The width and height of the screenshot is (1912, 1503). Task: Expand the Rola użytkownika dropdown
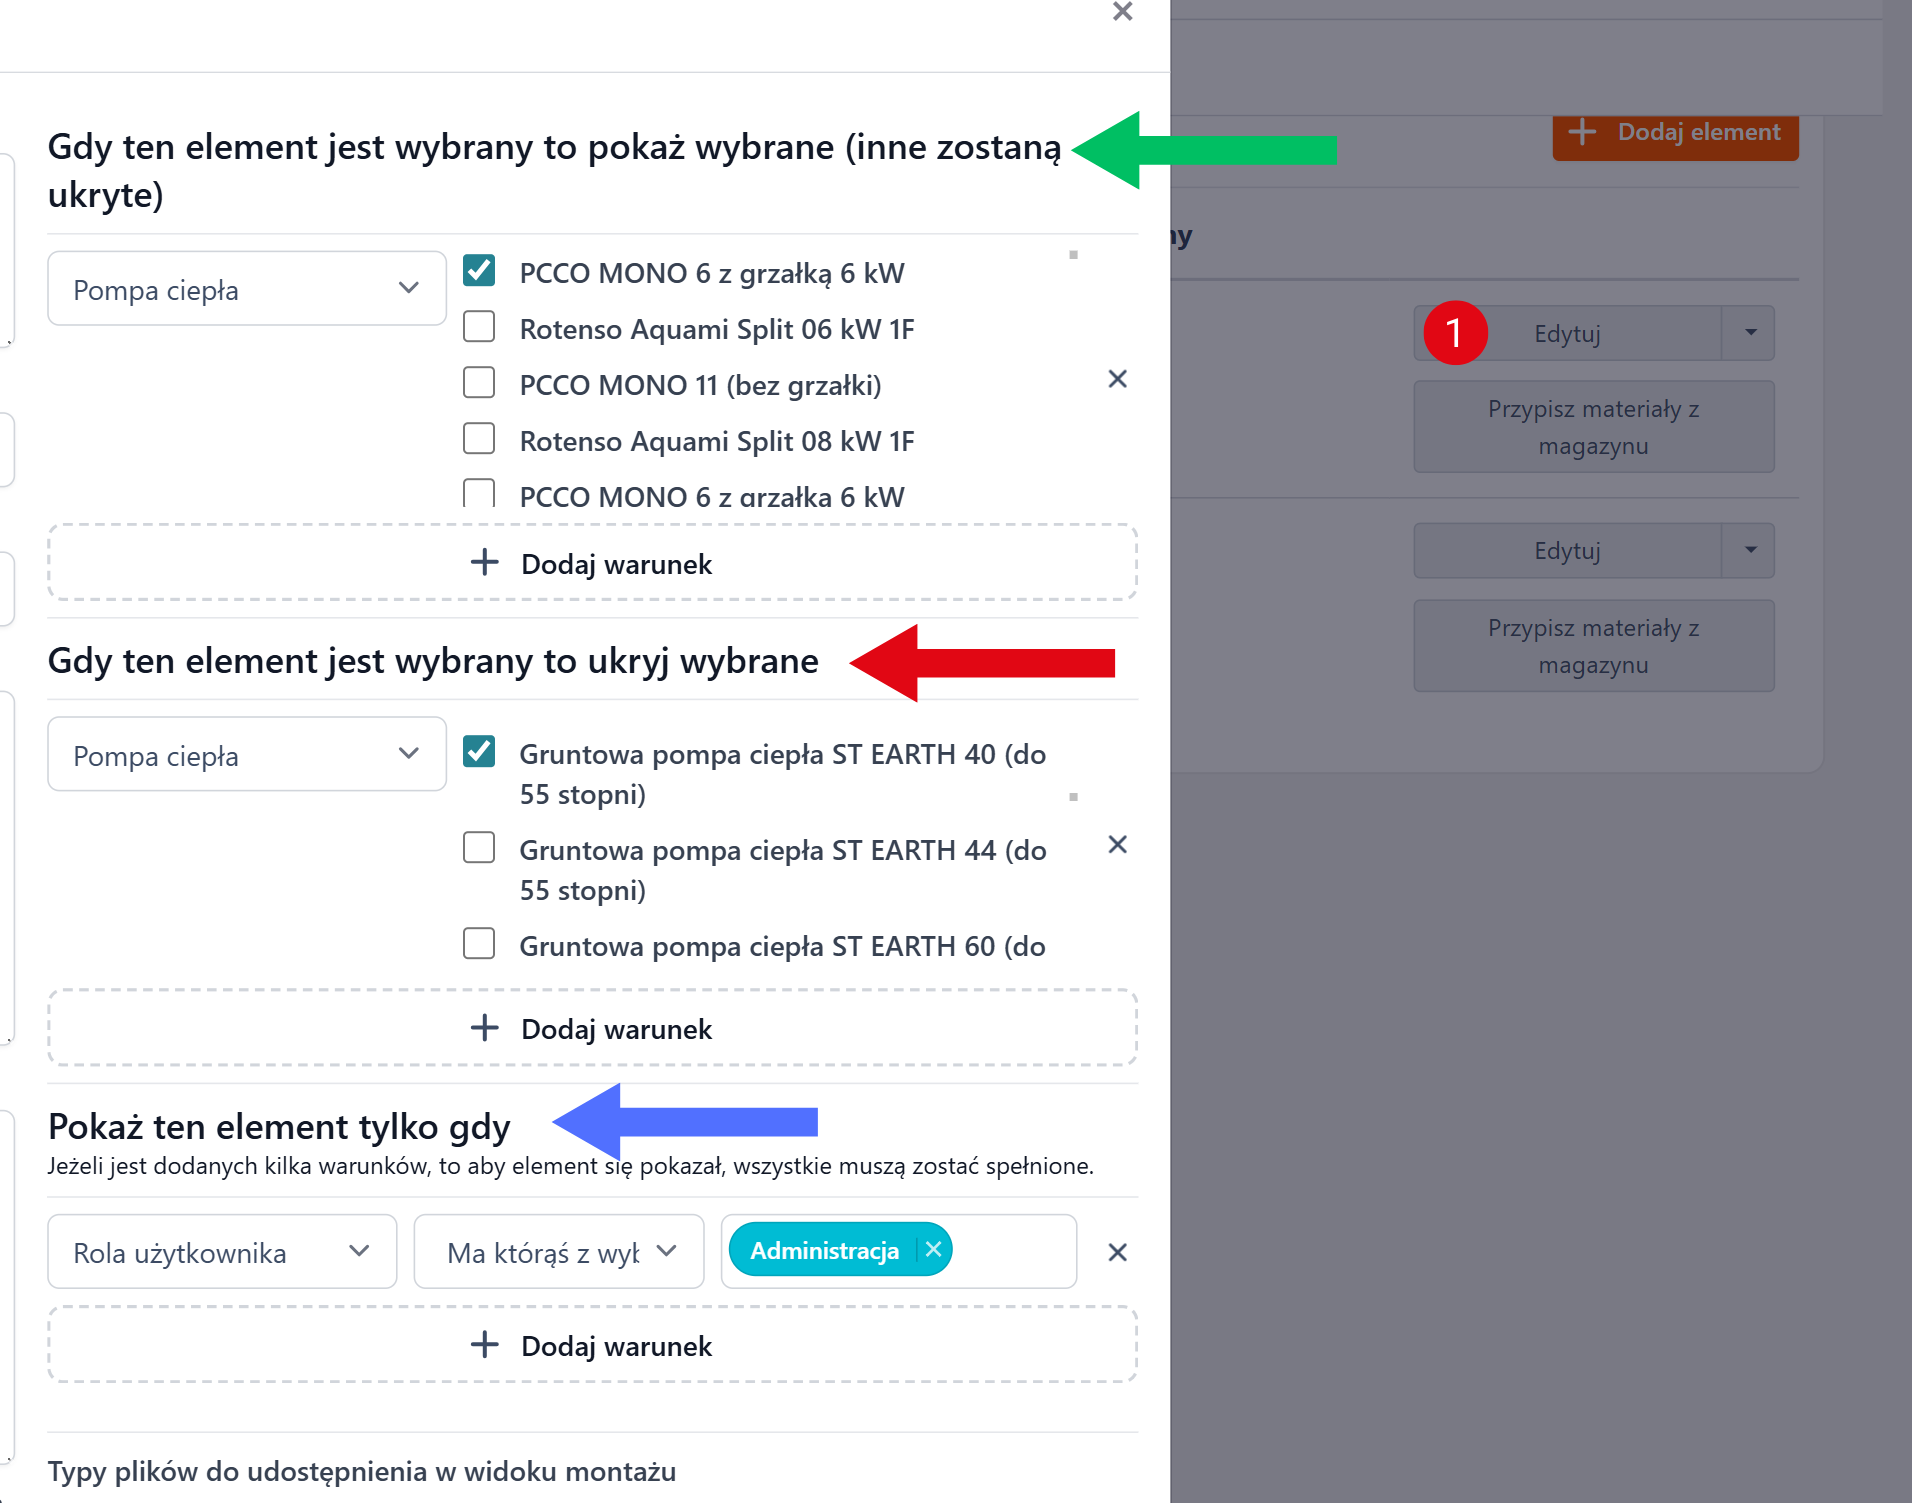click(x=221, y=1252)
